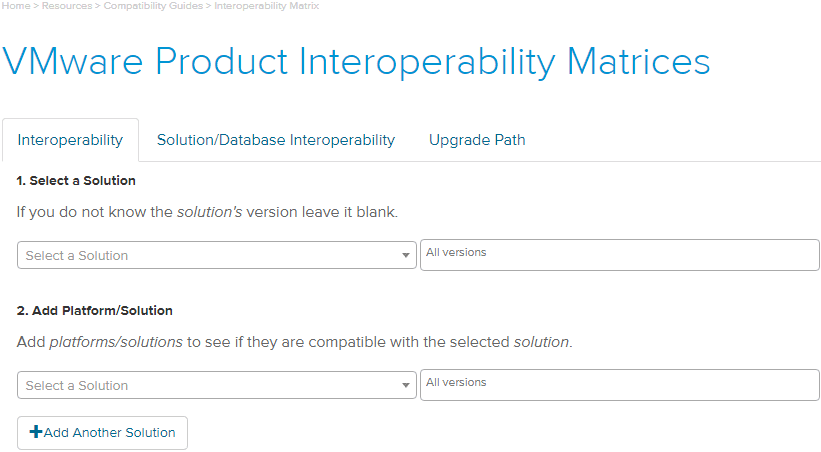Switch to the Interoperability tab
Image resolution: width=821 pixels, height=452 pixels.
point(70,140)
